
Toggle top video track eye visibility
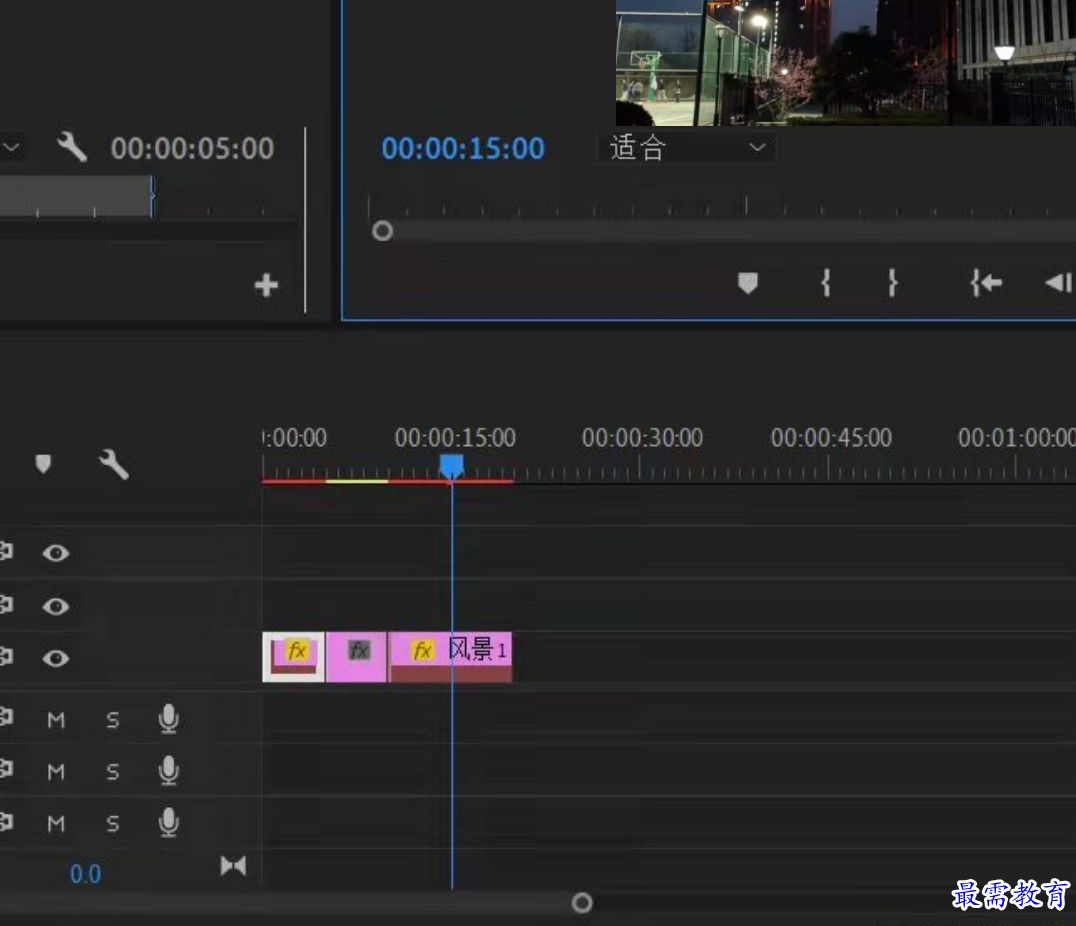coord(56,553)
